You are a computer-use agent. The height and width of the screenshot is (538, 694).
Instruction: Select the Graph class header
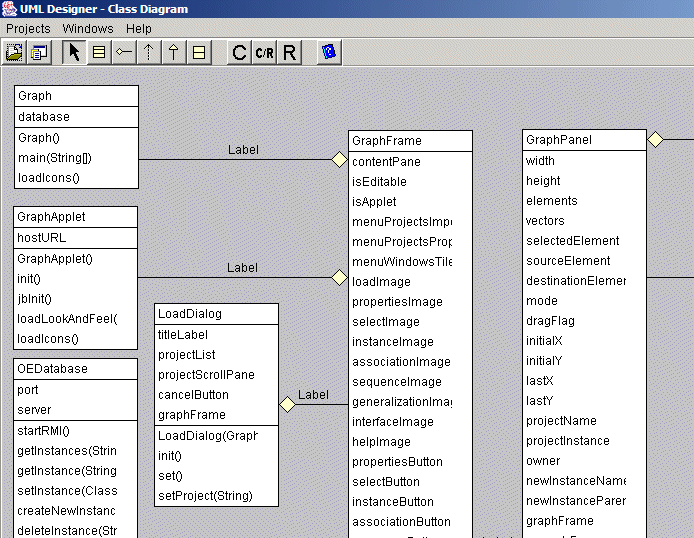(x=77, y=96)
